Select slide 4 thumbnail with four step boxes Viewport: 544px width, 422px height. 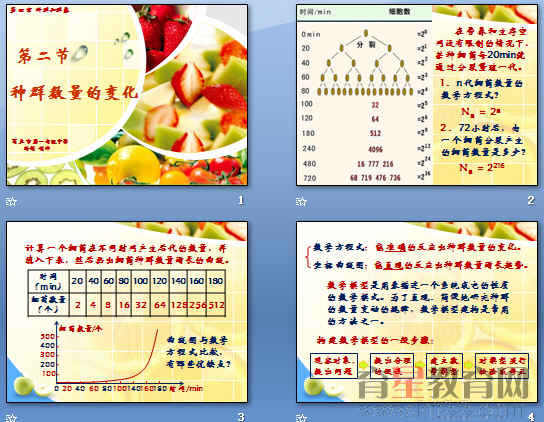coord(417,312)
